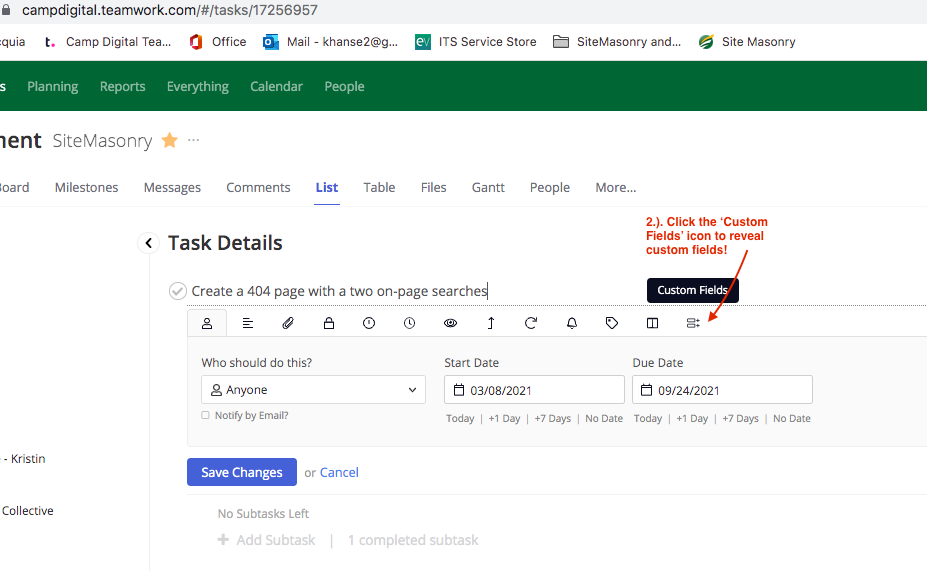Switch to the Gantt tab
This screenshot has height=571, width=927.
(x=488, y=187)
